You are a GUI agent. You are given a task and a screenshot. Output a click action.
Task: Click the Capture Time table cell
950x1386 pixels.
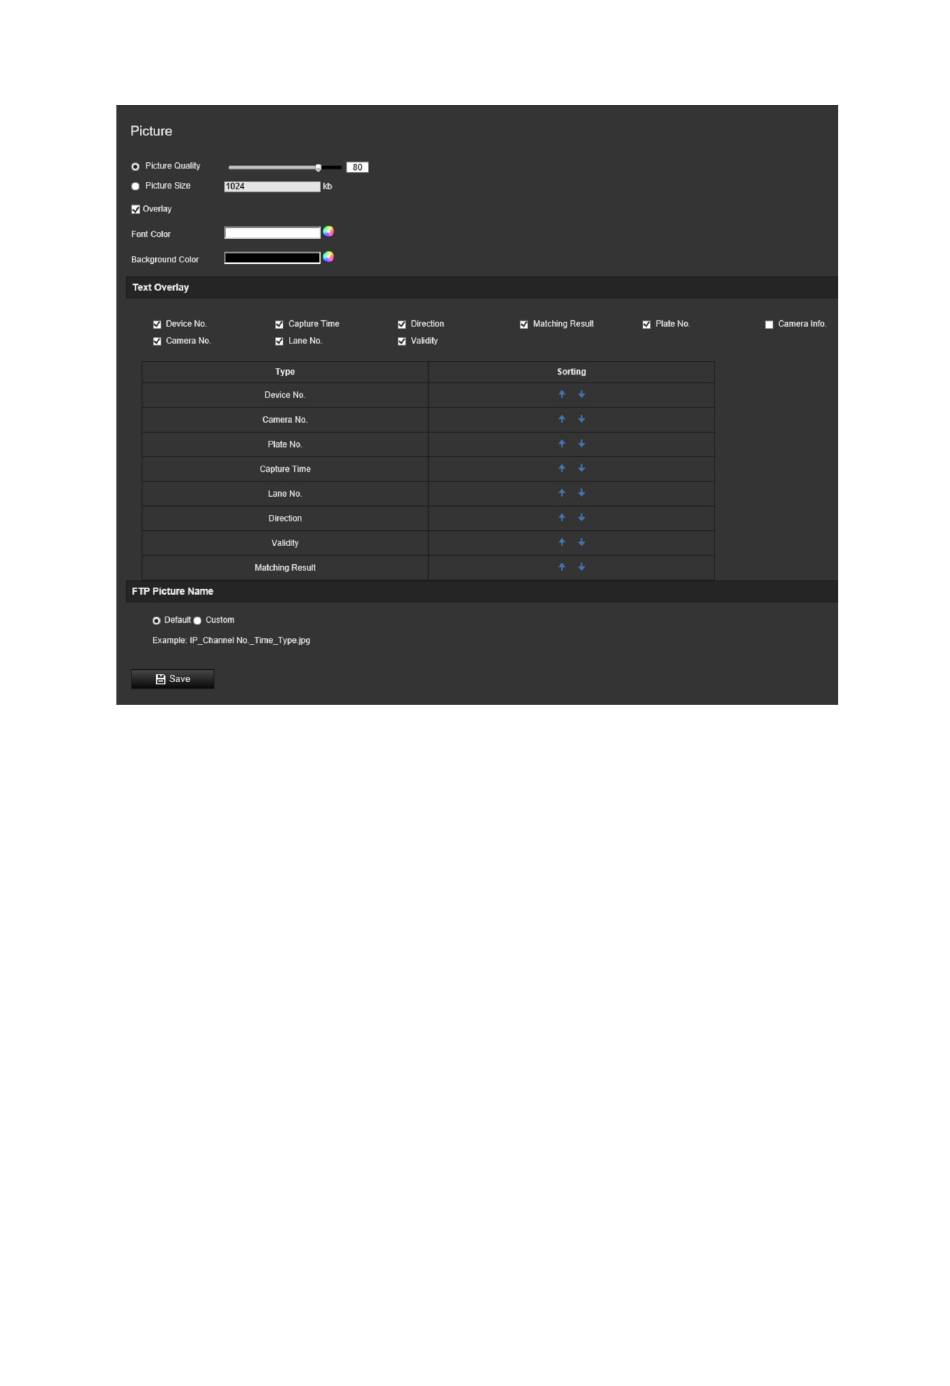click(x=285, y=469)
